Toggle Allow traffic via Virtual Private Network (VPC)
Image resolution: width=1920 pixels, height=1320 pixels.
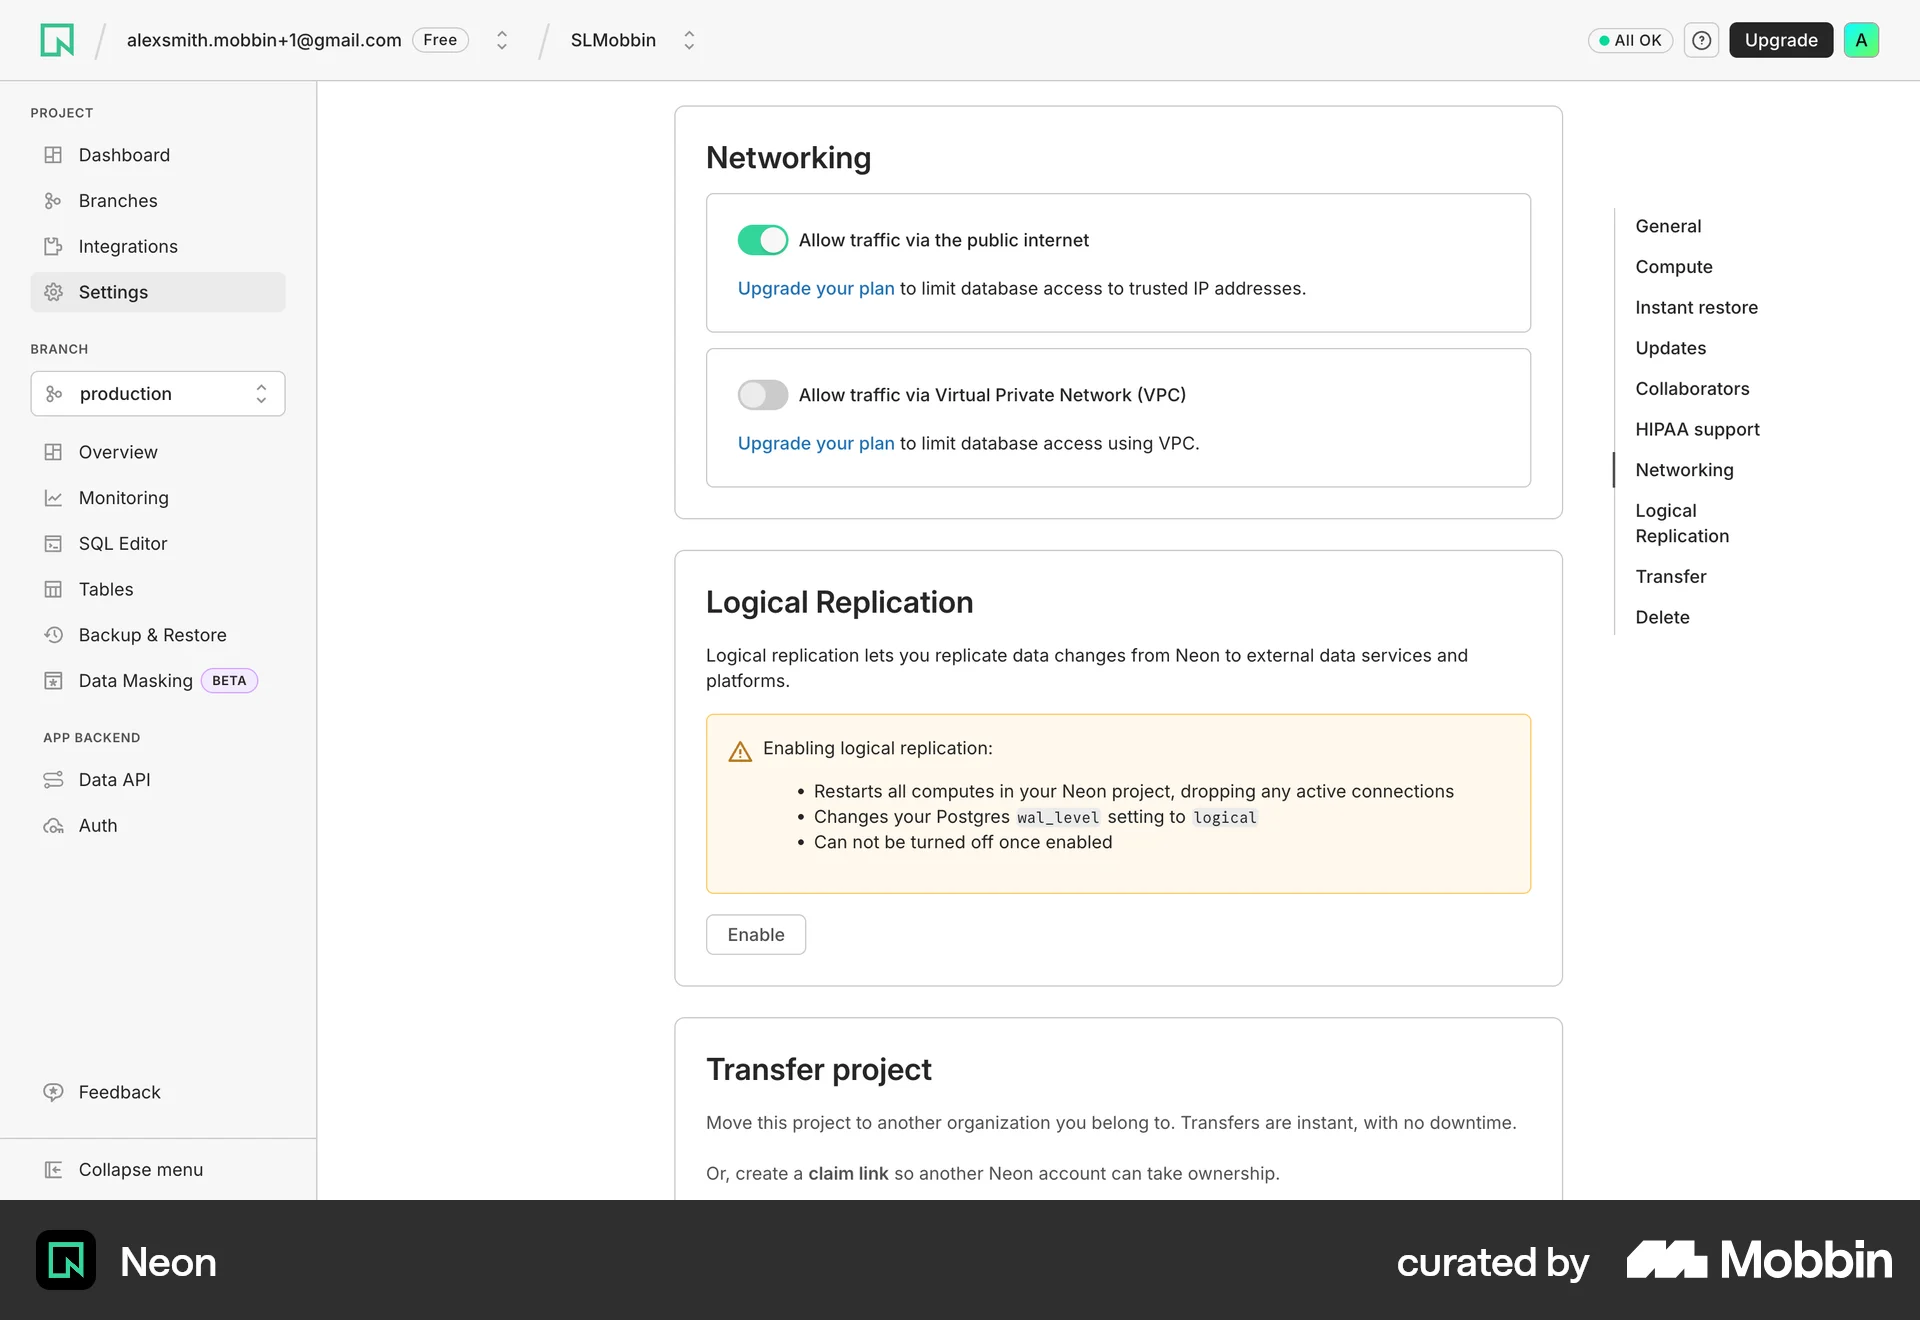click(763, 395)
